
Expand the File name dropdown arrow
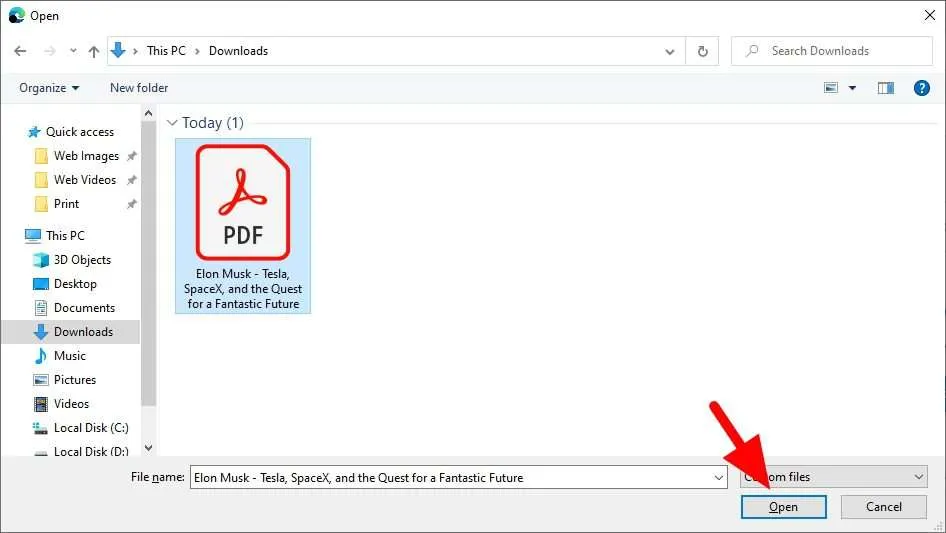click(719, 477)
